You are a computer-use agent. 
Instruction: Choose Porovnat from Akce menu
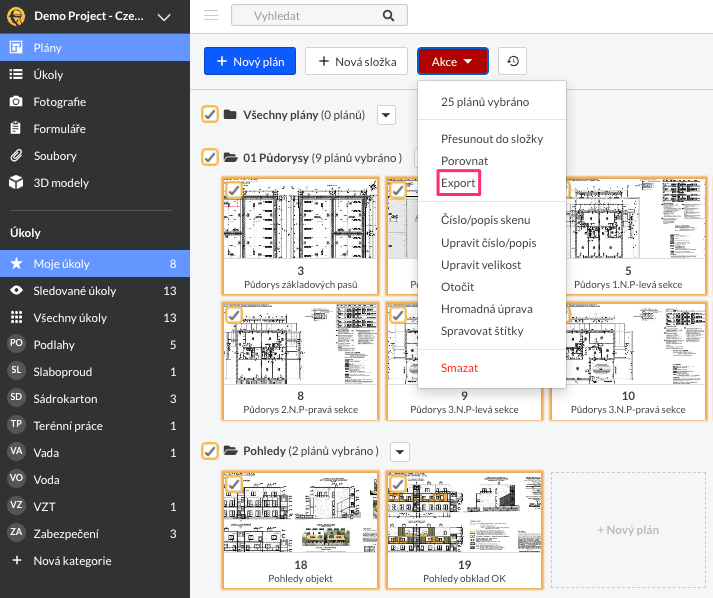click(464, 161)
